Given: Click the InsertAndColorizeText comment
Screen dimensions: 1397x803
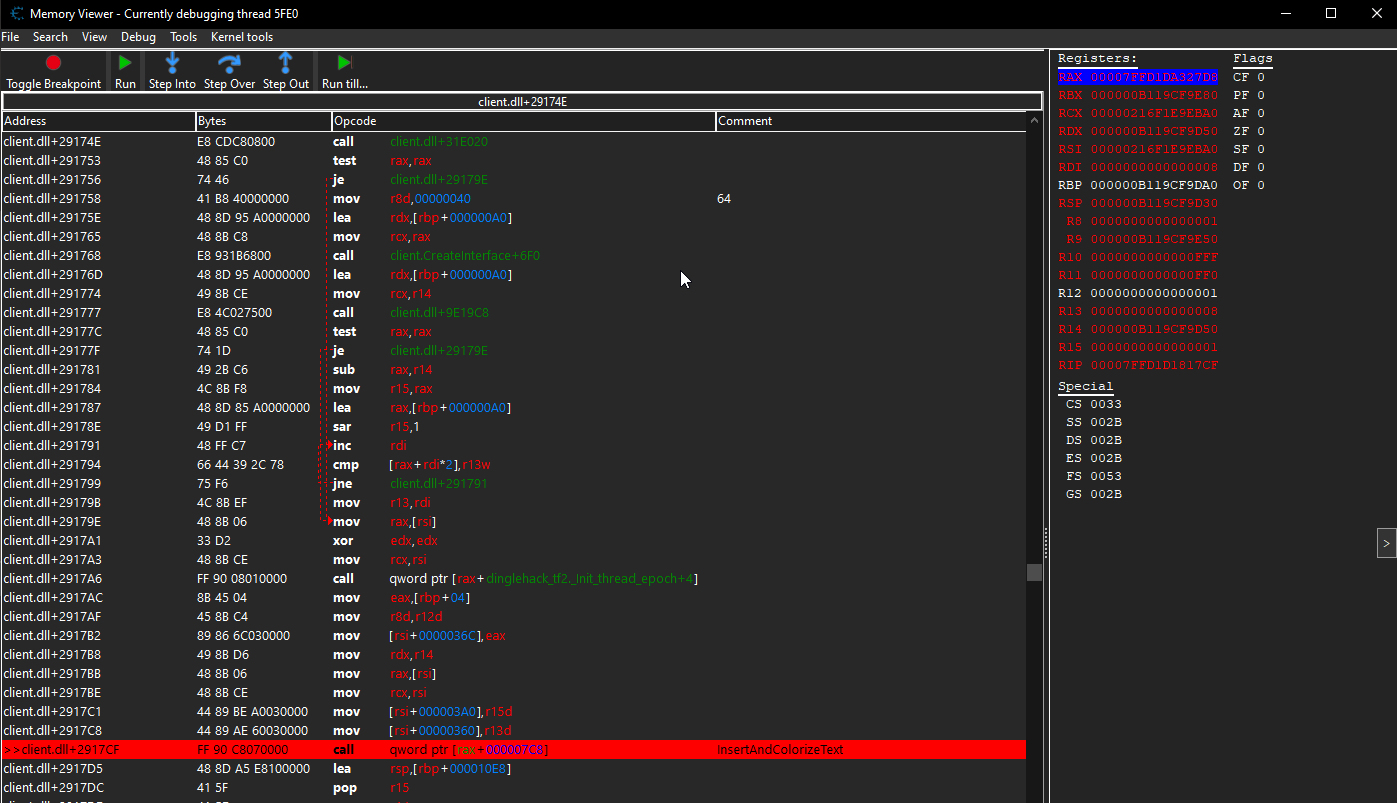Looking at the screenshot, I should coord(780,749).
